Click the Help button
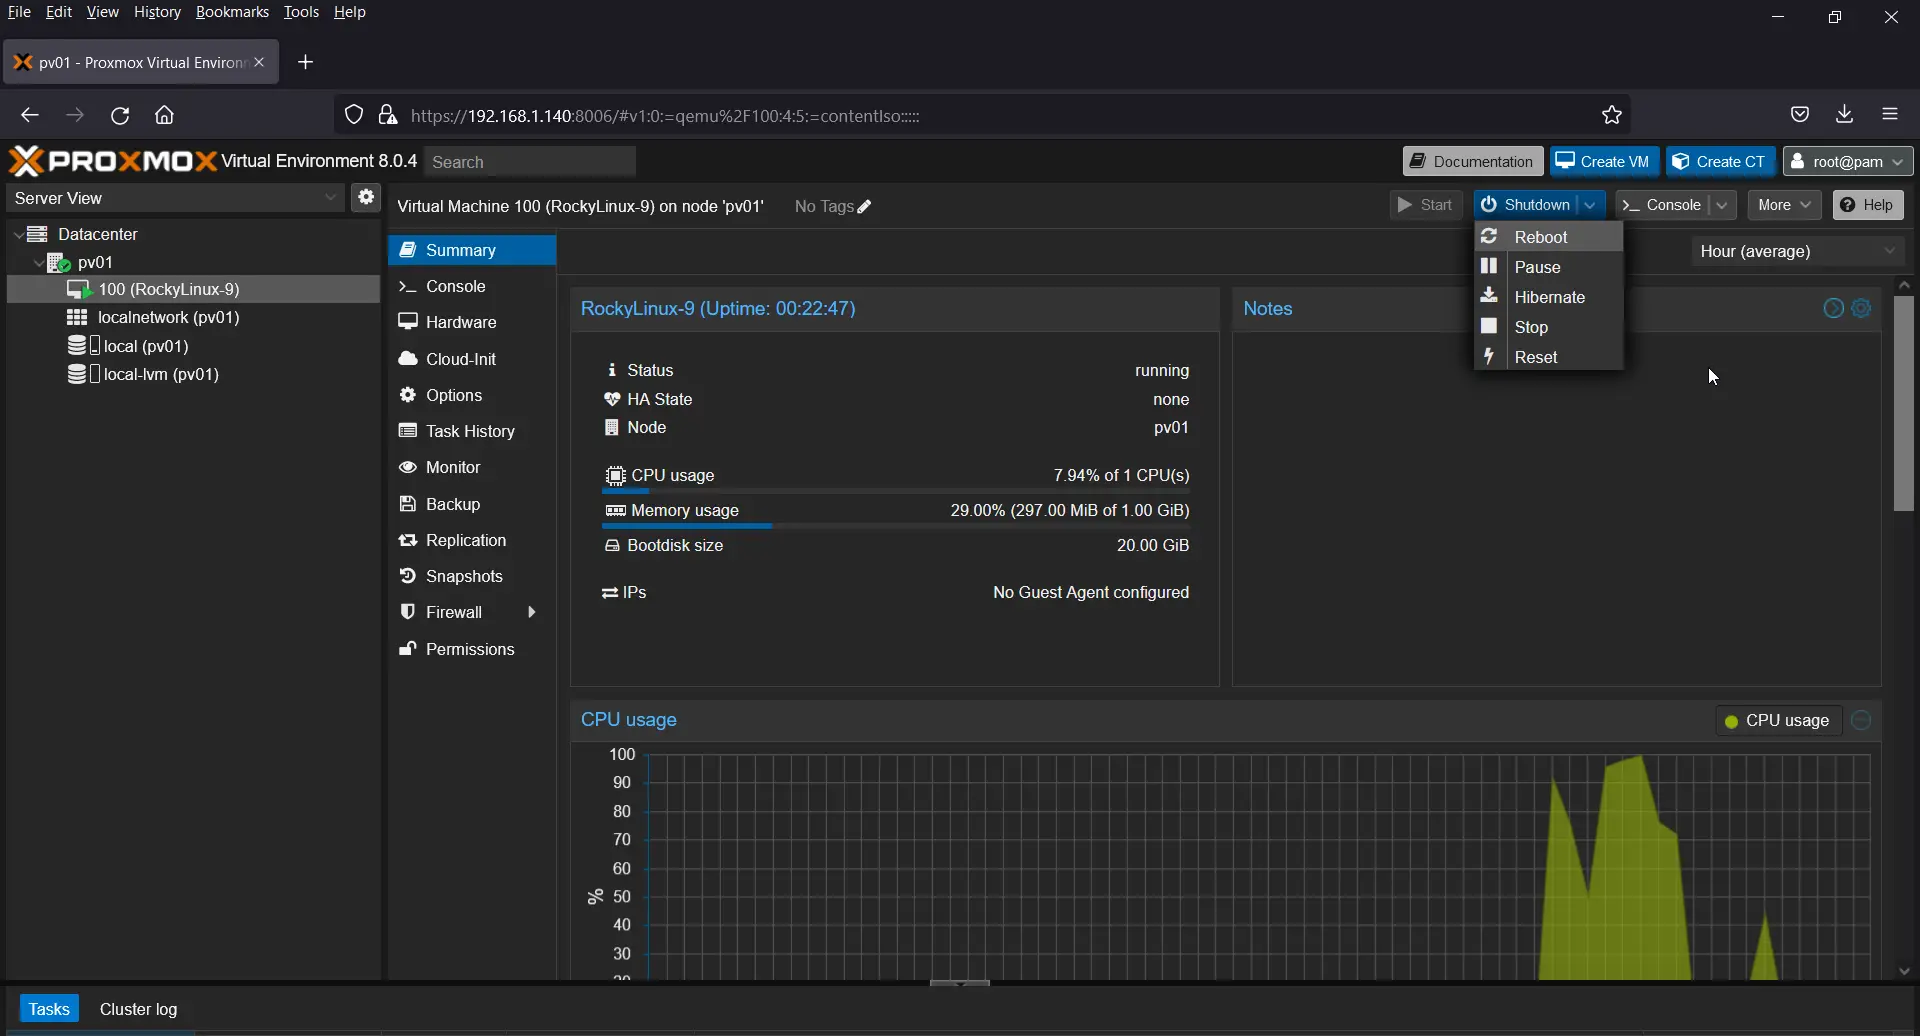This screenshot has width=1920, height=1036. (x=1868, y=205)
